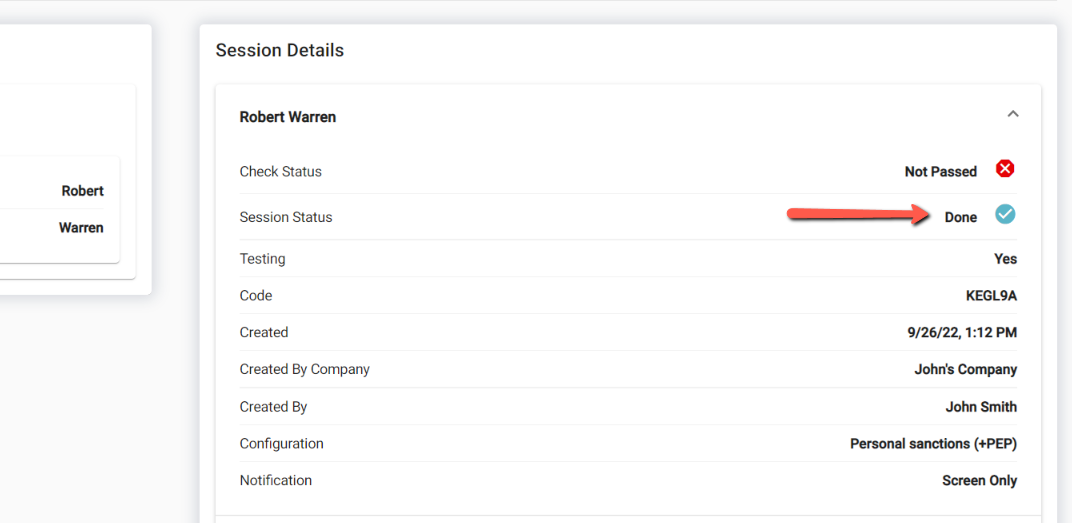Collapse the Robert Warren panel chevron
The height and width of the screenshot is (523, 1072).
[1013, 115]
